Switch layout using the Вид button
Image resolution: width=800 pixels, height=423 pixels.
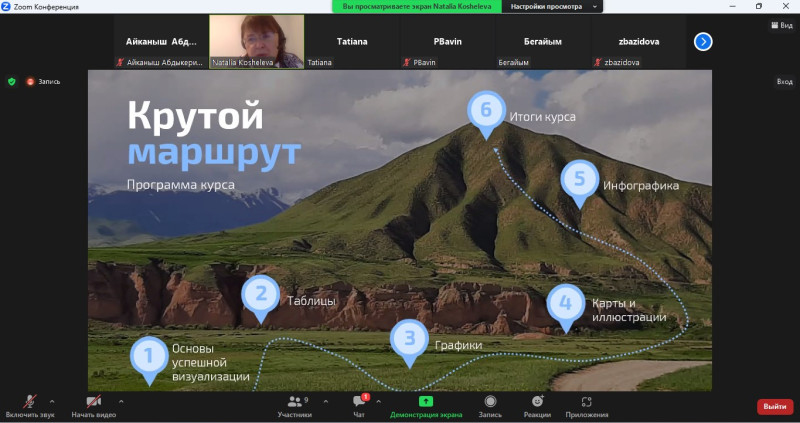pos(780,25)
